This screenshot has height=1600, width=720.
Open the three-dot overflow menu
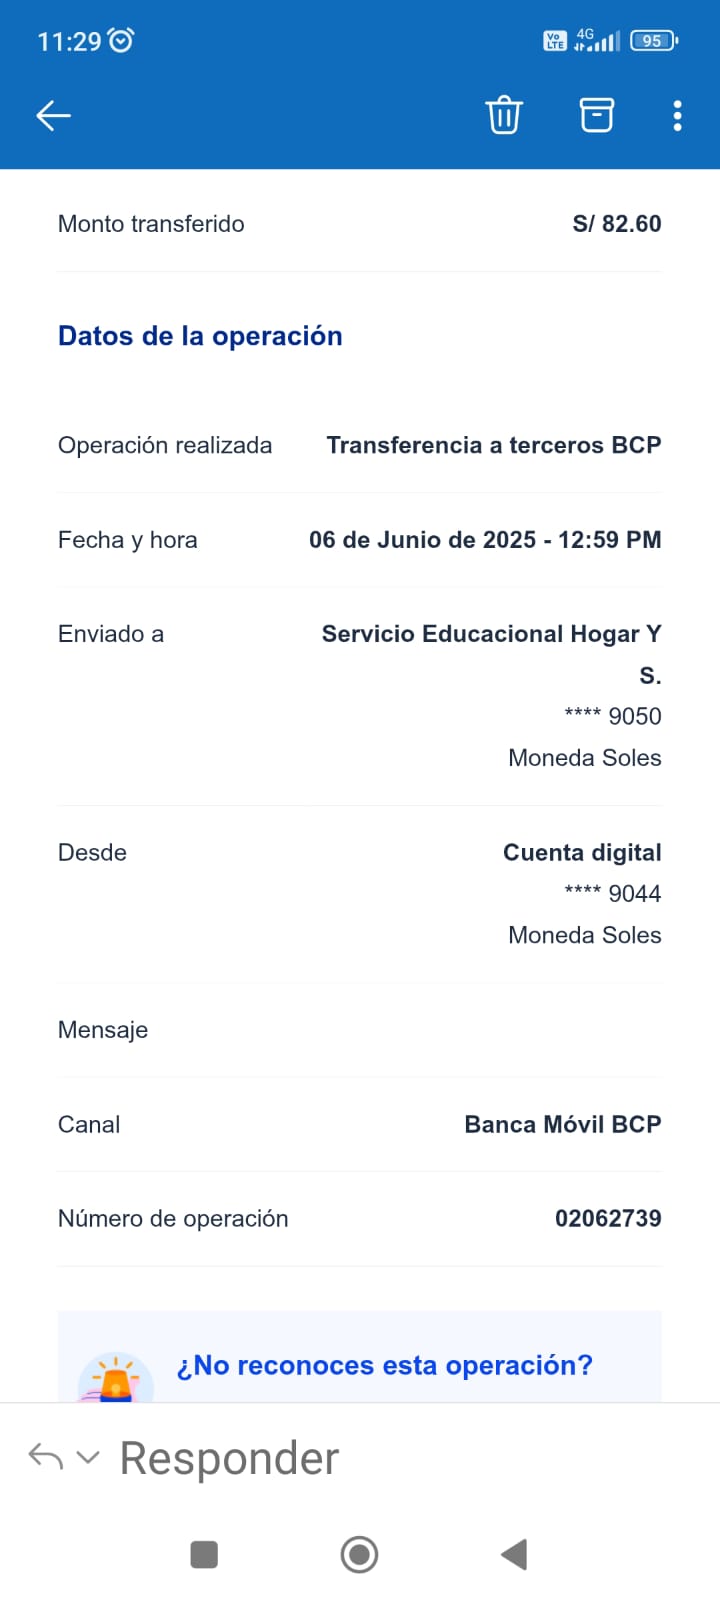click(x=678, y=116)
